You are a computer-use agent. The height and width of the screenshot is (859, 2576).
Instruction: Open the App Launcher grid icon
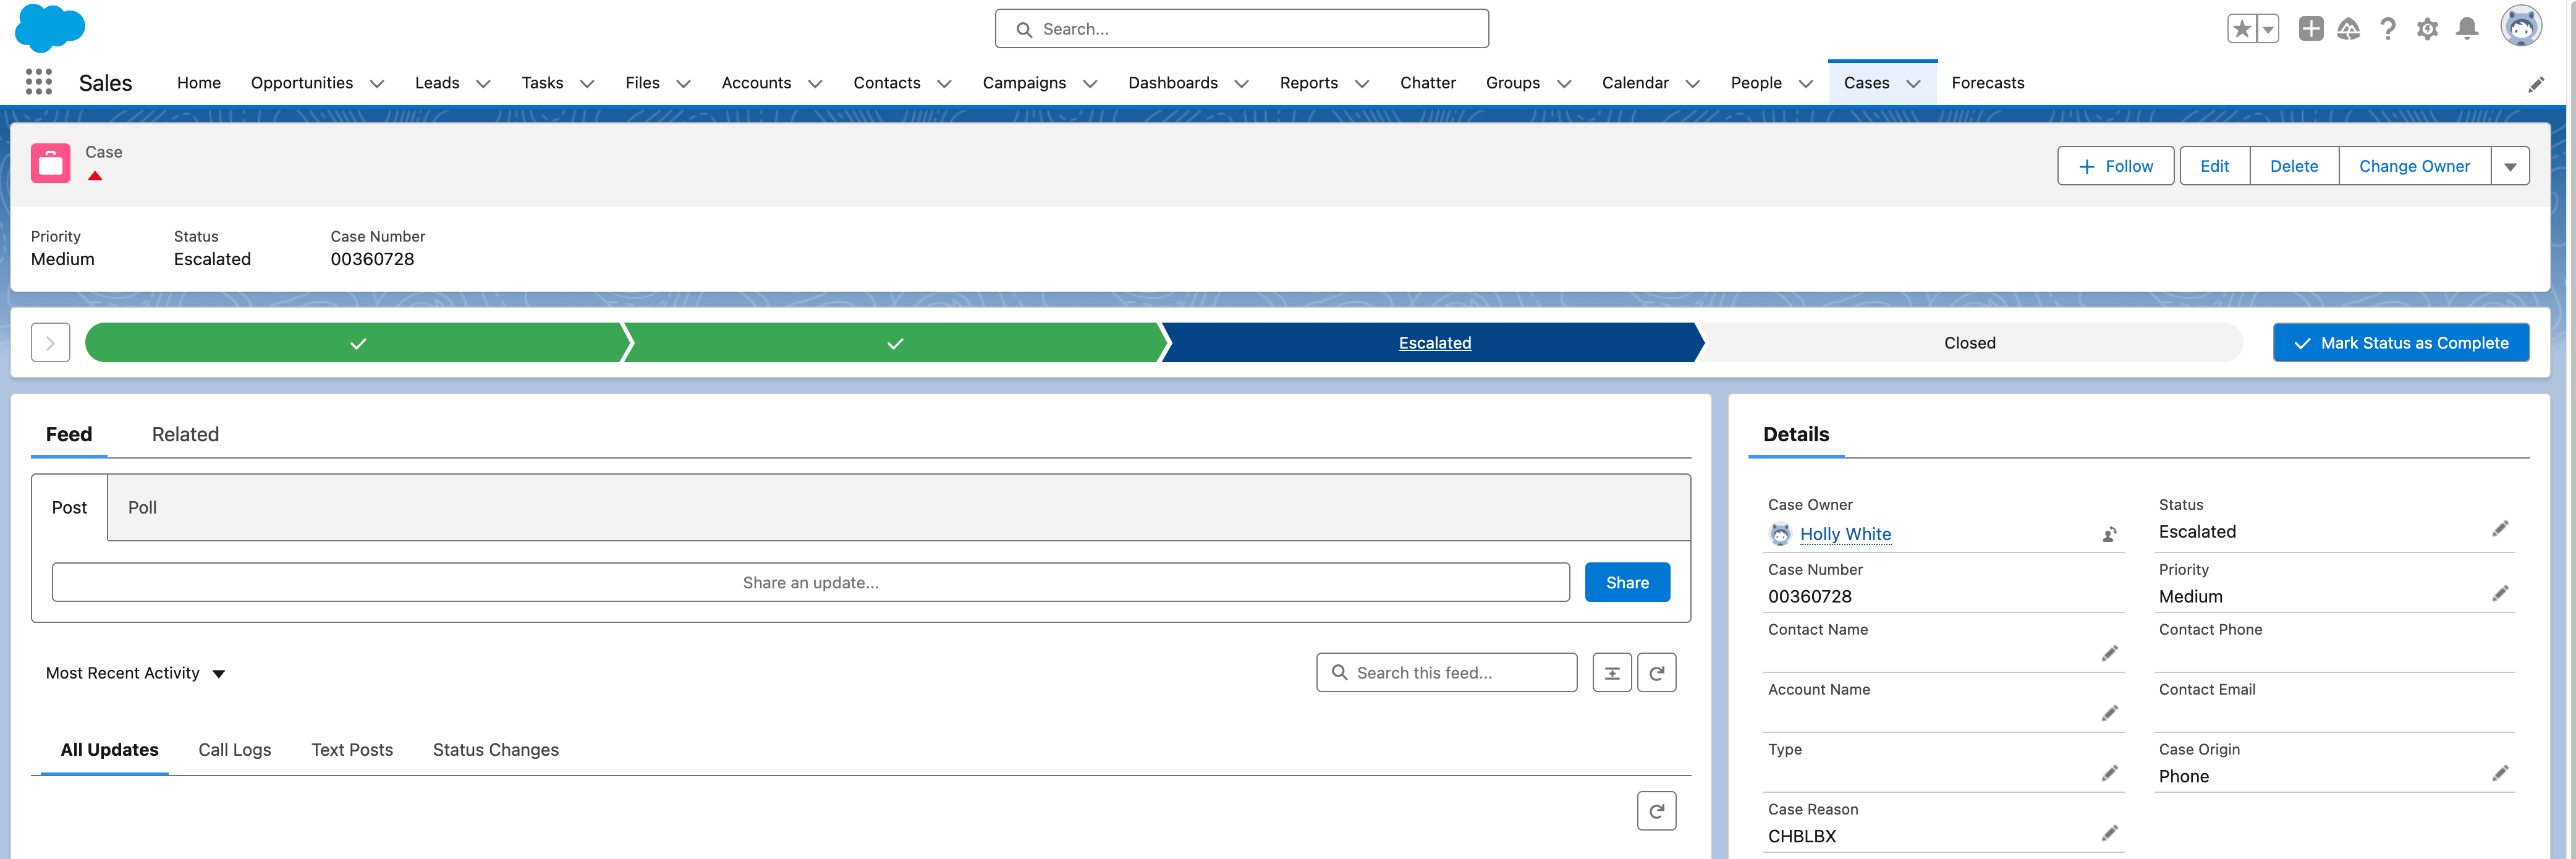38,82
